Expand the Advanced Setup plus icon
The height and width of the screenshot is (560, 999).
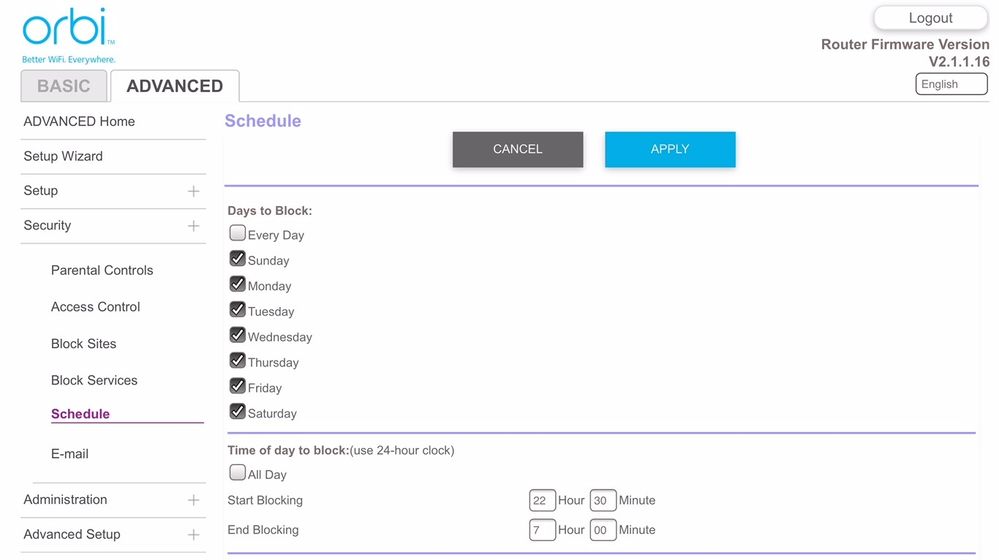coord(193,535)
